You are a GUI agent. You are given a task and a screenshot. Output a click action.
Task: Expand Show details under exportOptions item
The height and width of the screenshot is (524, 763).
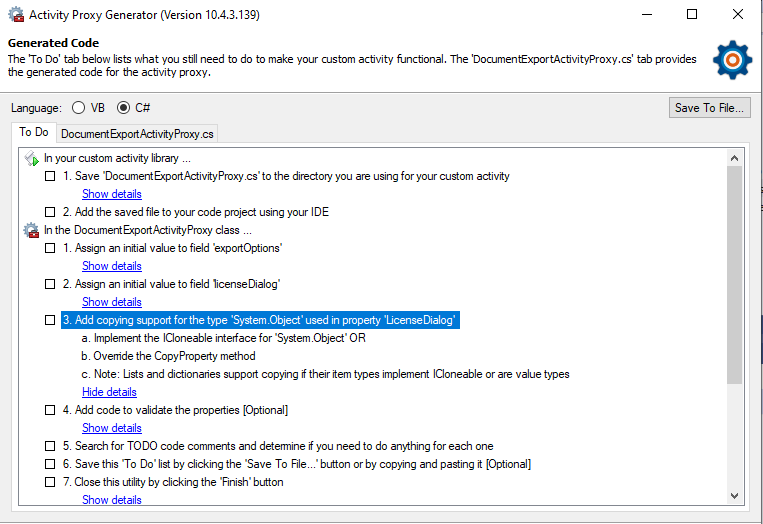pyautogui.click(x=111, y=266)
